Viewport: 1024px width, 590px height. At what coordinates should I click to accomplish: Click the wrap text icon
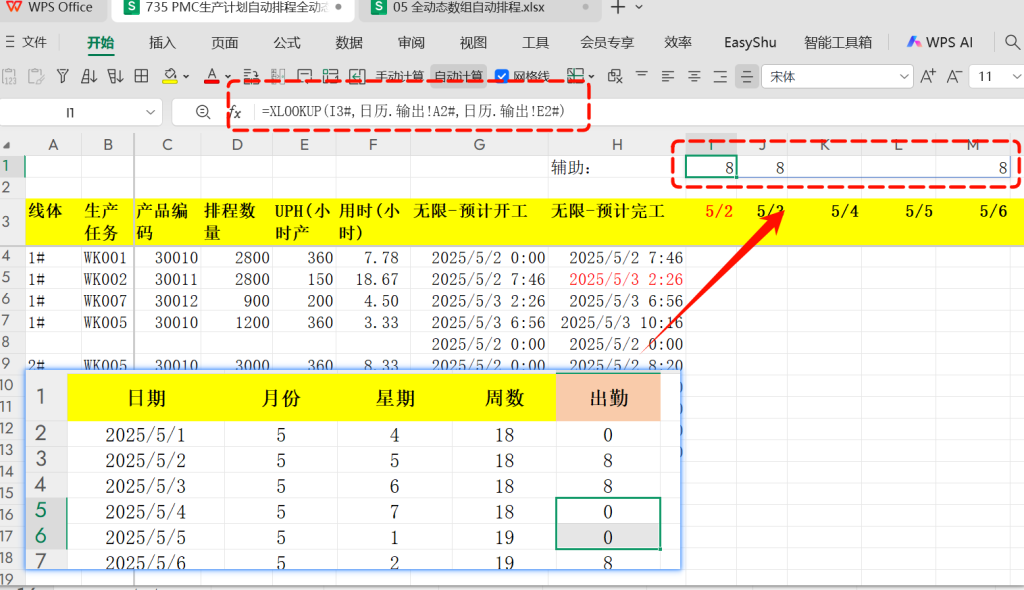(251, 76)
